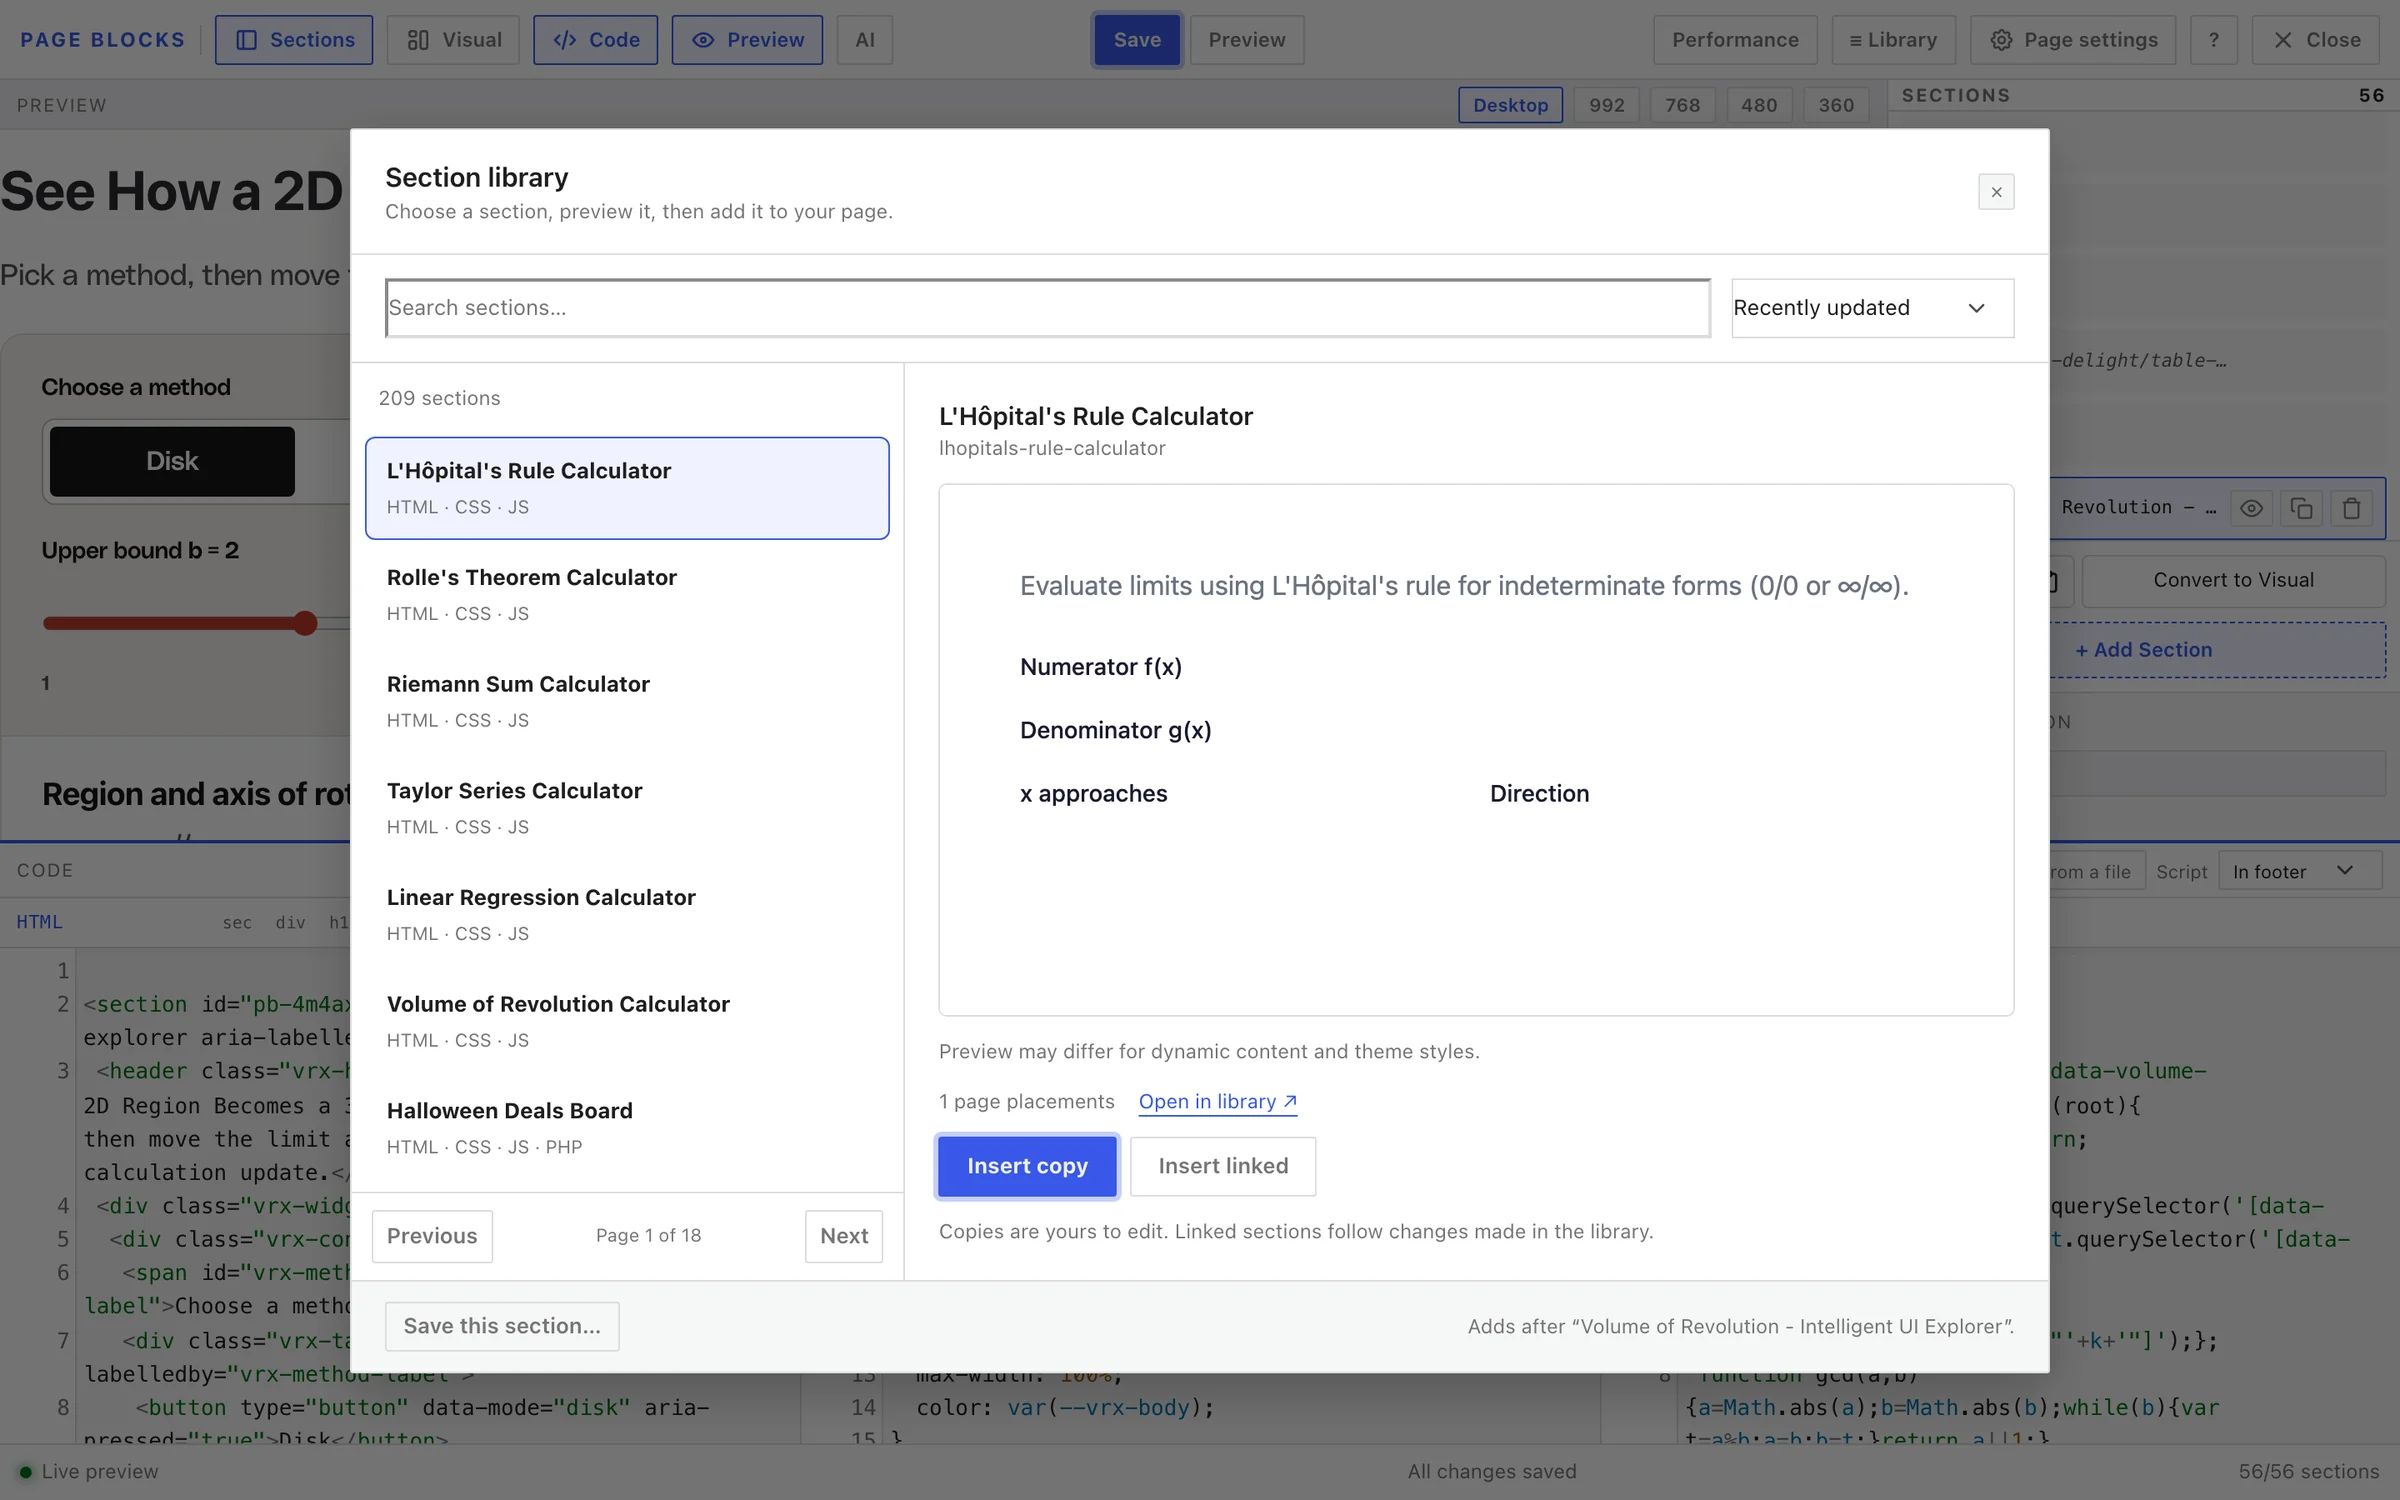Open the AI assistant button

pos(865,40)
